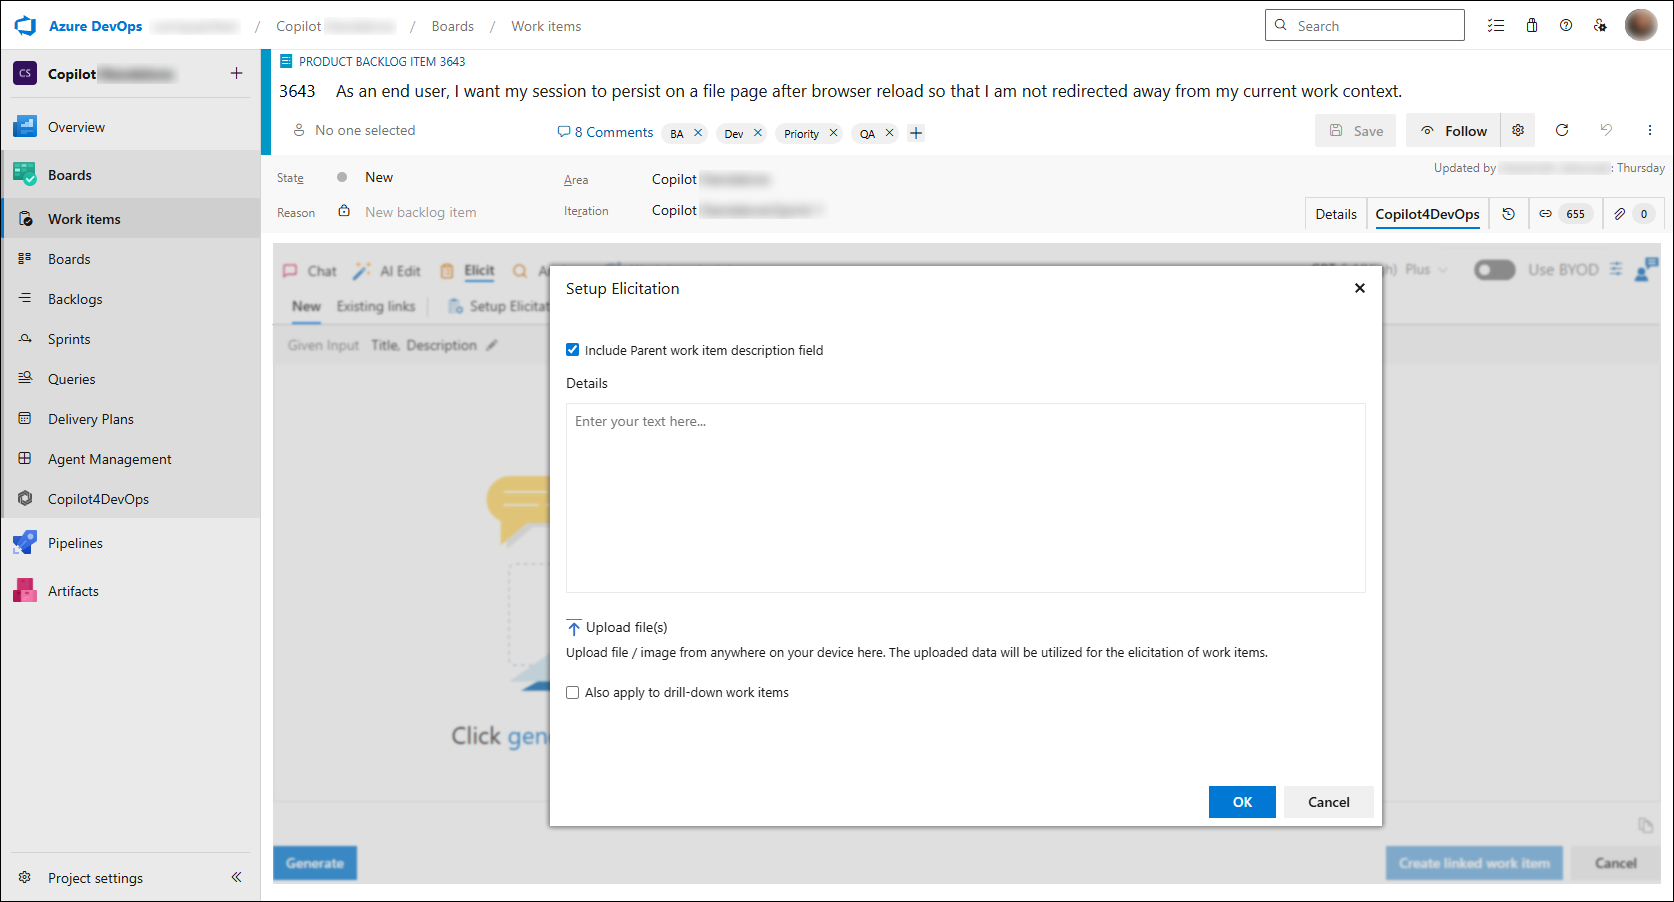The image size is (1674, 902).
Task: Open follow settings gear icon
Action: pos(1518,131)
